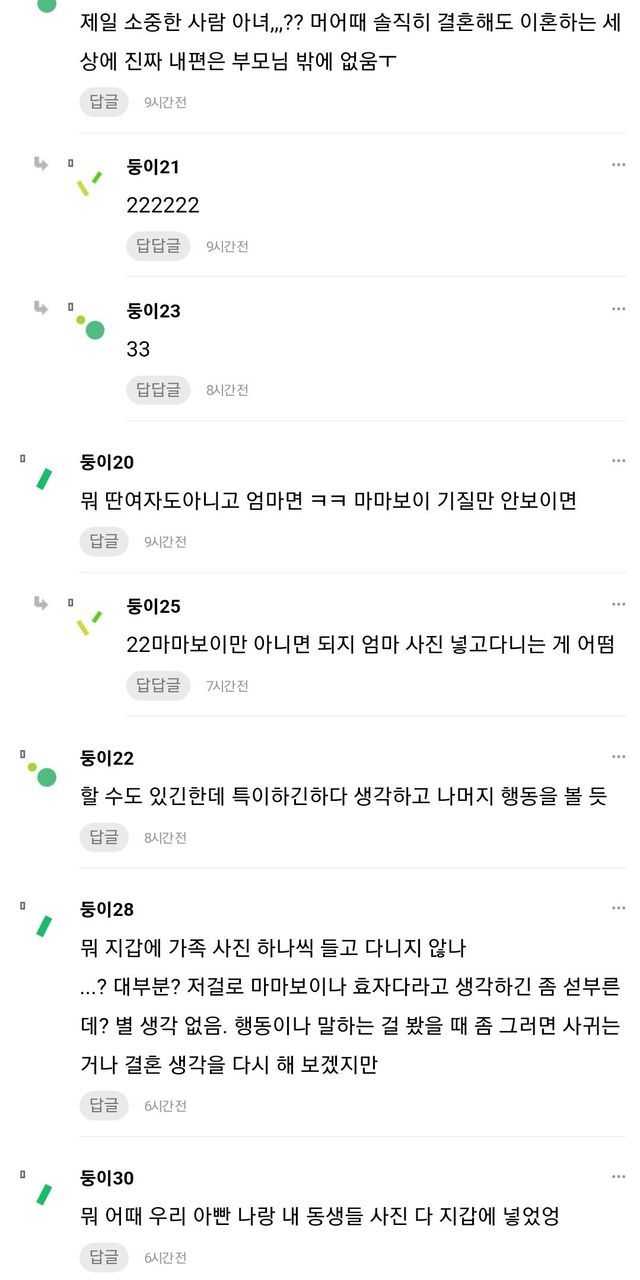Open more options for 둥이25 comment
The height and width of the screenshot is (1280, 640).
(618, 605)
